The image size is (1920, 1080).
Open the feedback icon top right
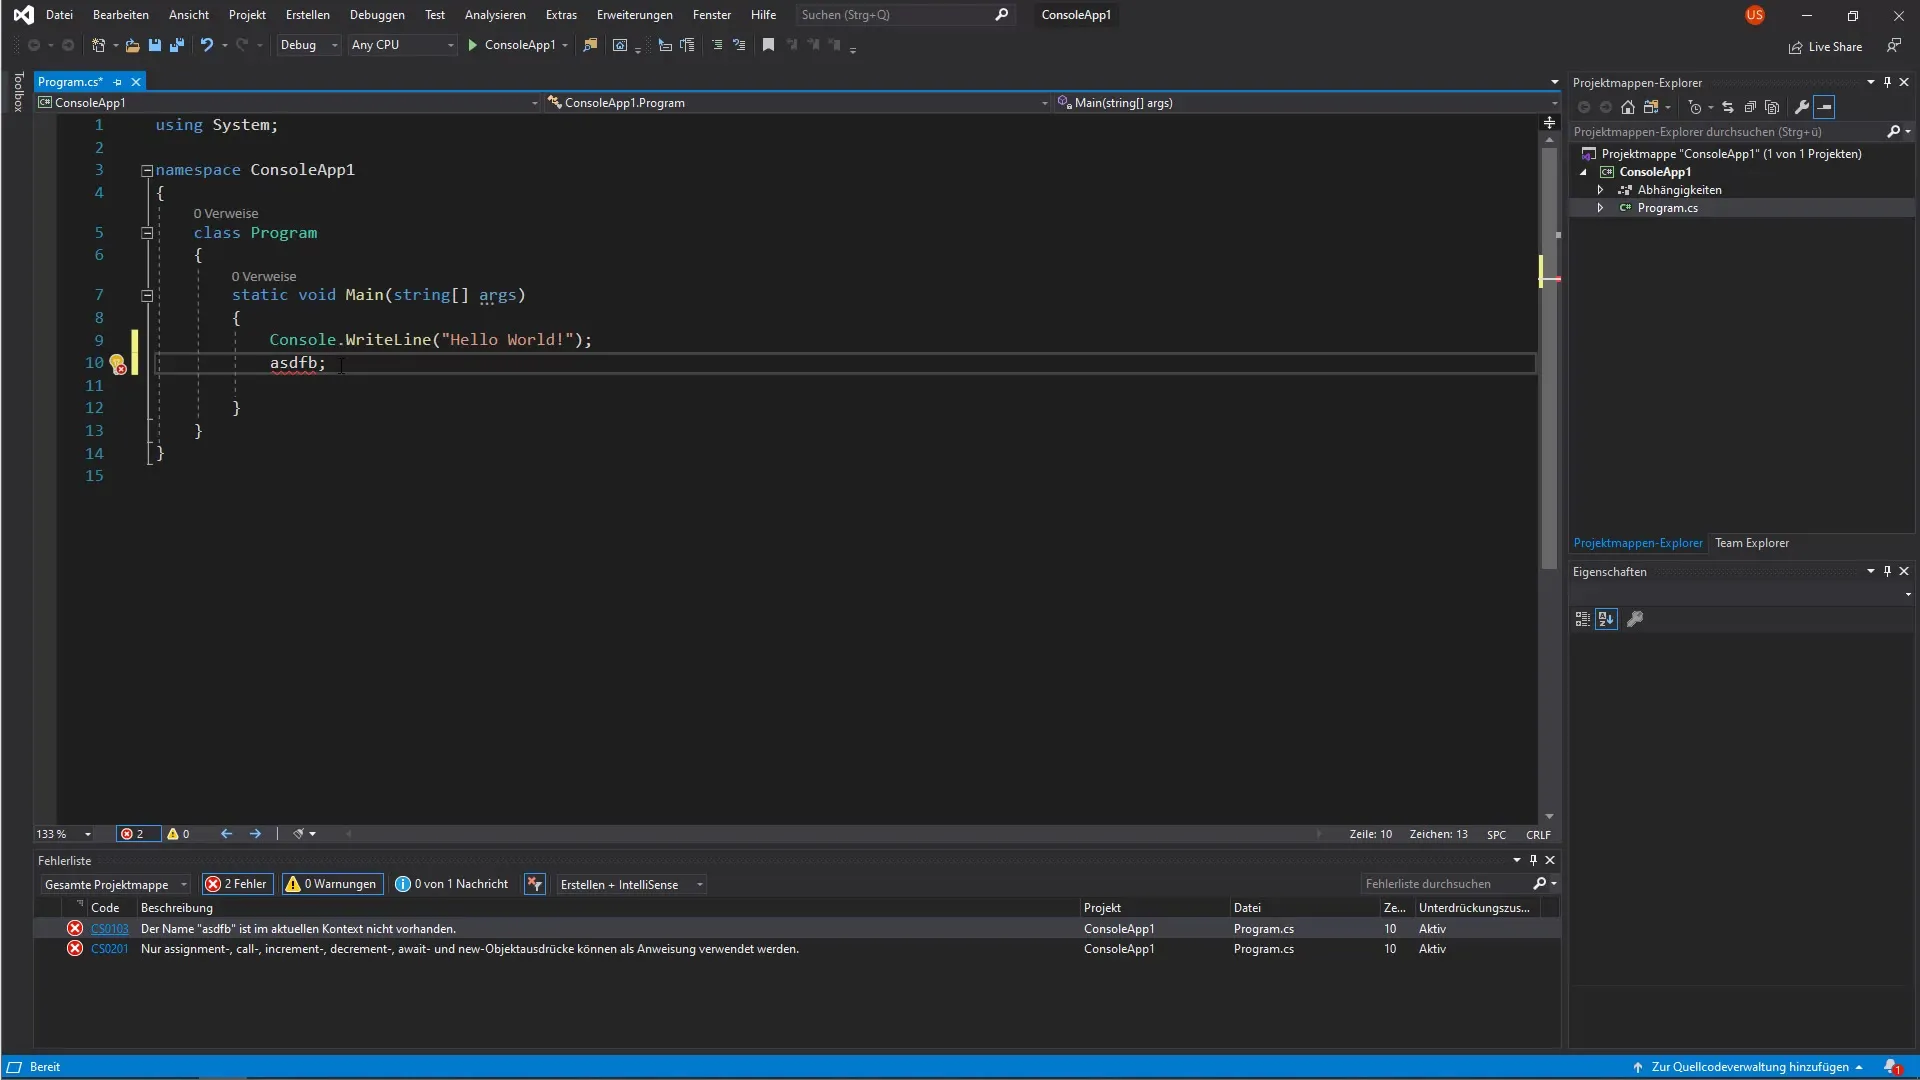[x=1894, y=46]
